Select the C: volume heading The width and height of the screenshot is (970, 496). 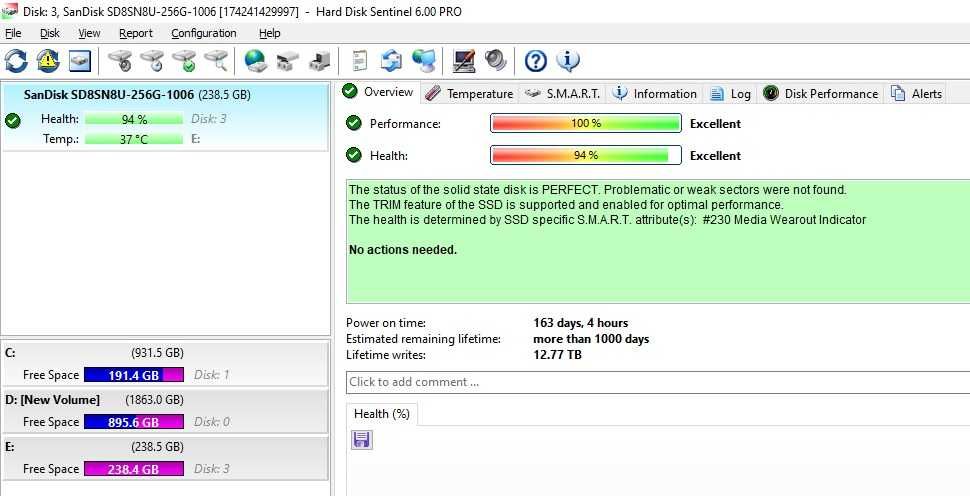tap(10, 353)
